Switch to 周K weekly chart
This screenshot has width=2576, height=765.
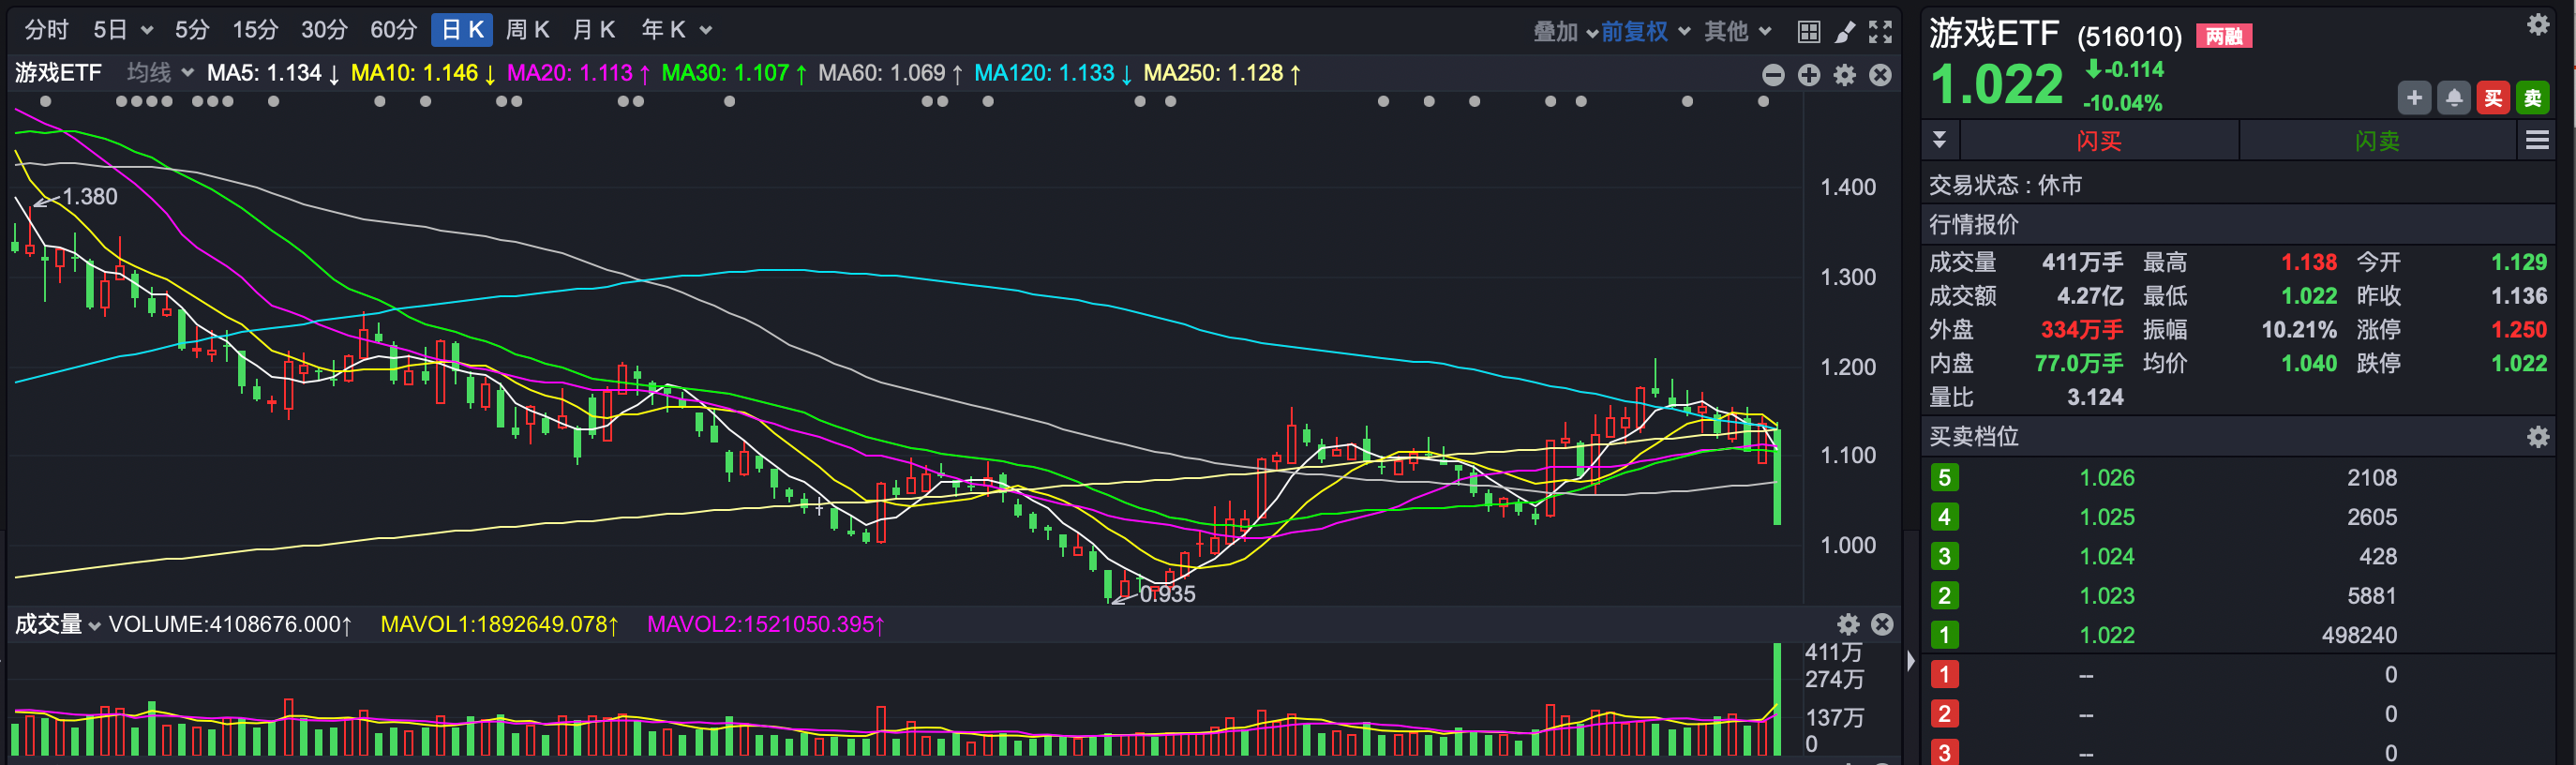527,30
